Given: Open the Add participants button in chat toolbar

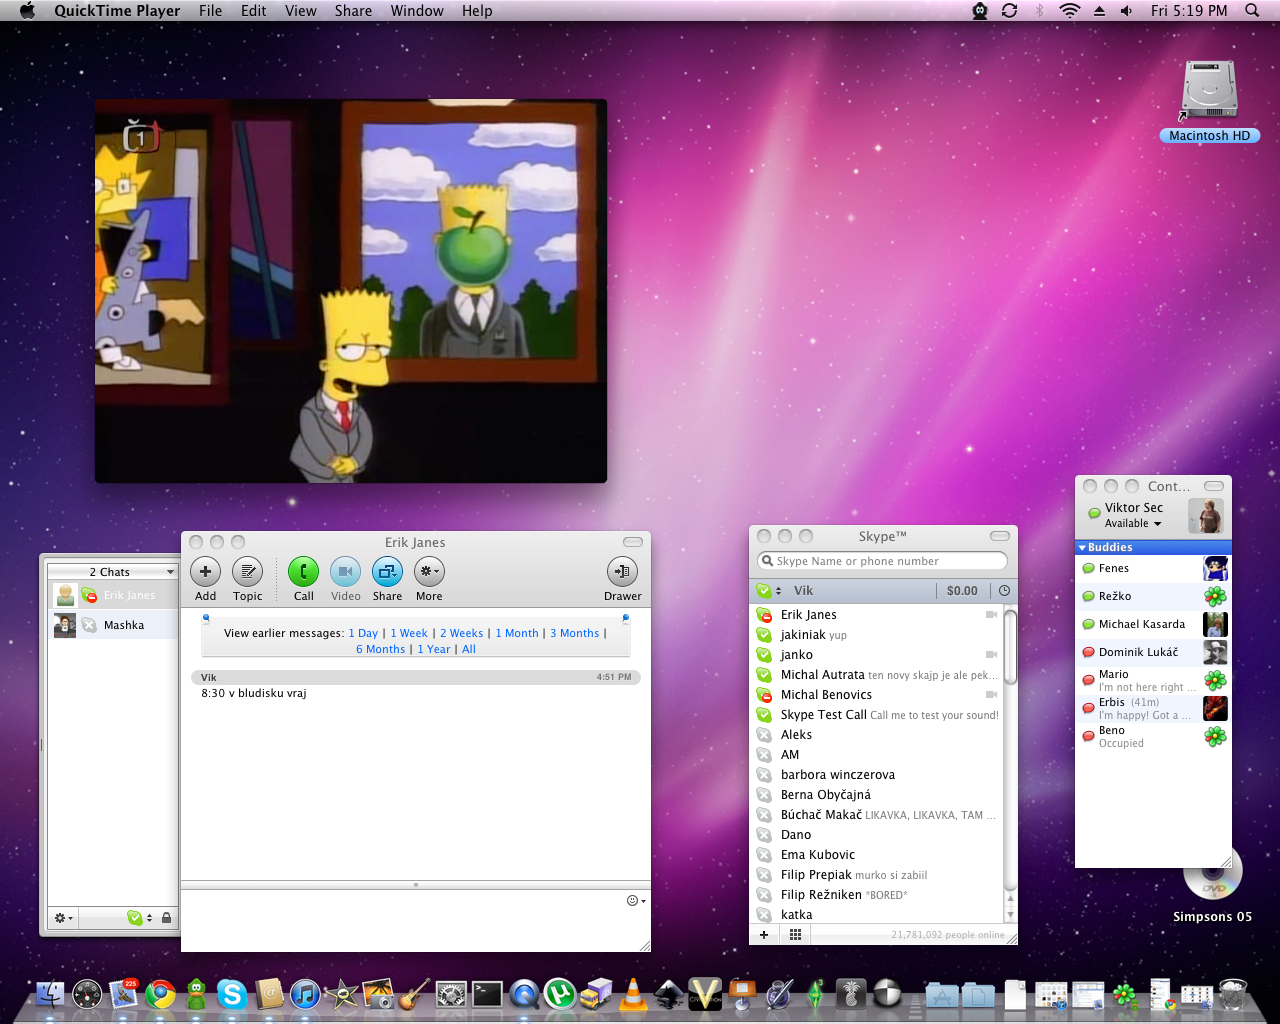Looking at the screenshot, I should point(205,572).
